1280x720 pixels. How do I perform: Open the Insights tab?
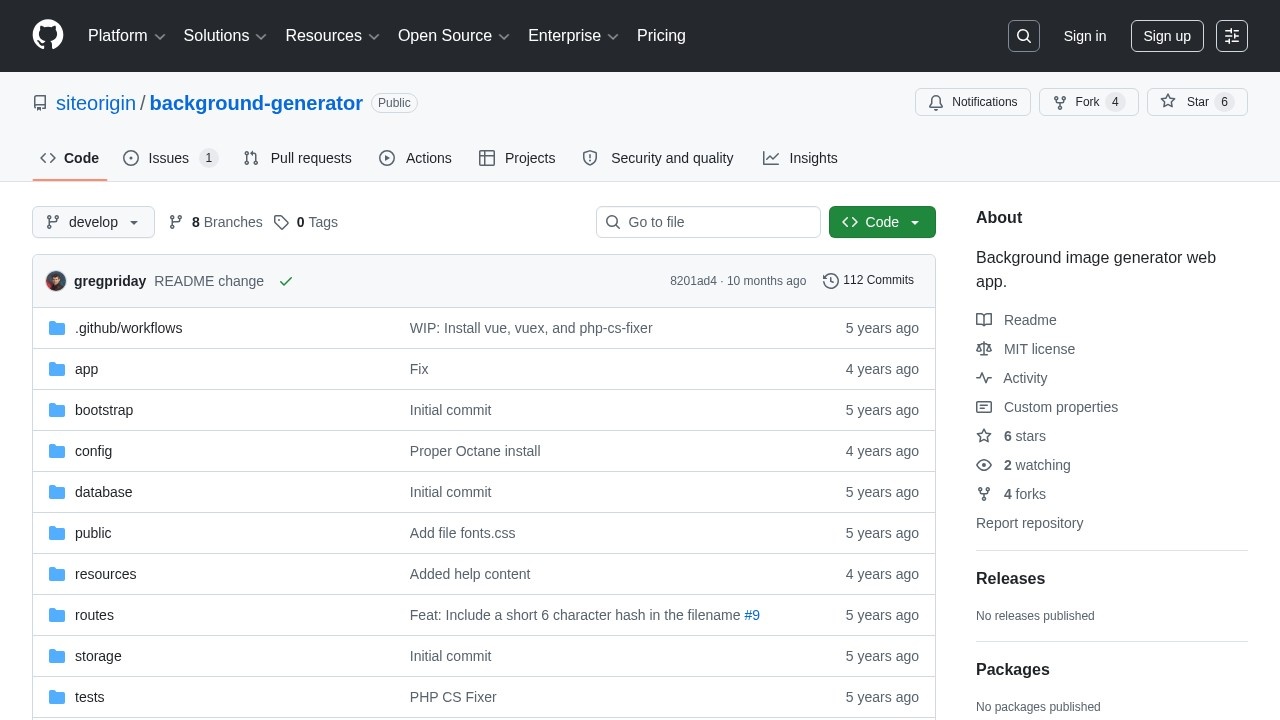(800, 158)
